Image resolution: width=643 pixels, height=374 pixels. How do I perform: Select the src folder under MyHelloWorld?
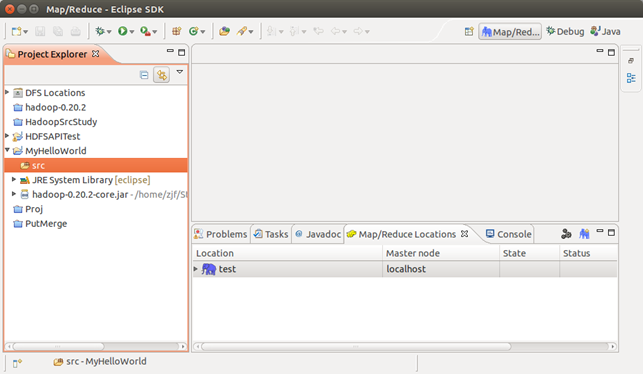tap(96, 165)
